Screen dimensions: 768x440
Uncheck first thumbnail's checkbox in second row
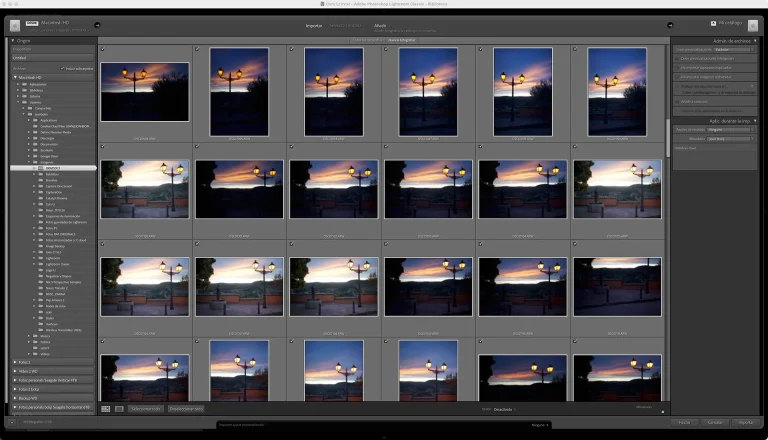click(102, 146)
